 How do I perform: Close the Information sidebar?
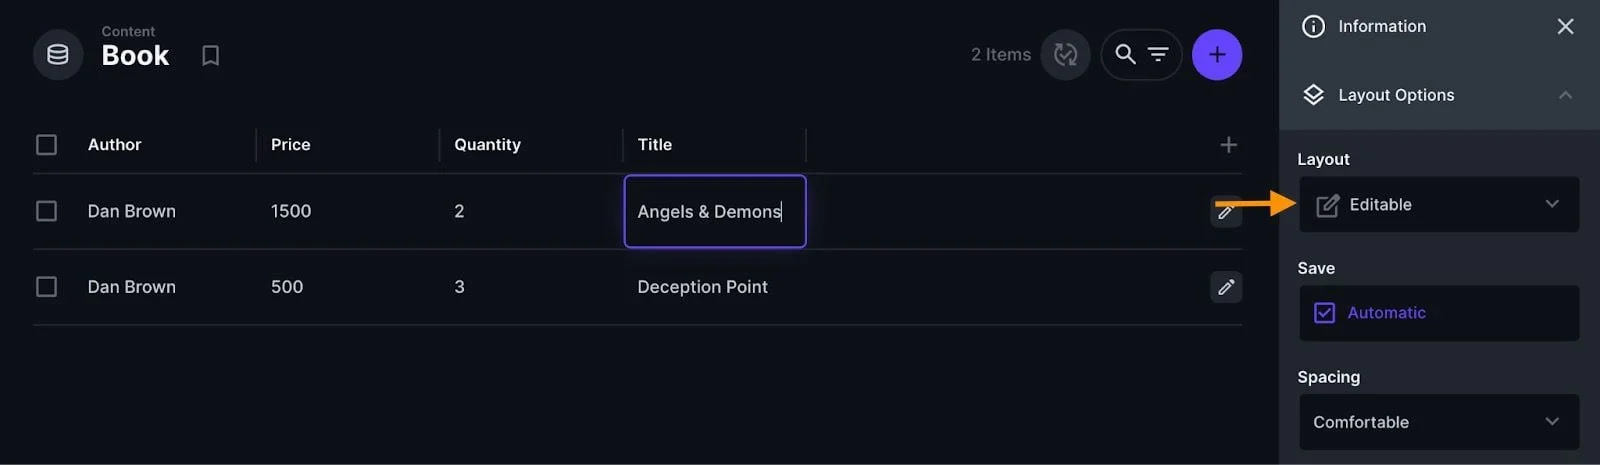[1565, 27]
